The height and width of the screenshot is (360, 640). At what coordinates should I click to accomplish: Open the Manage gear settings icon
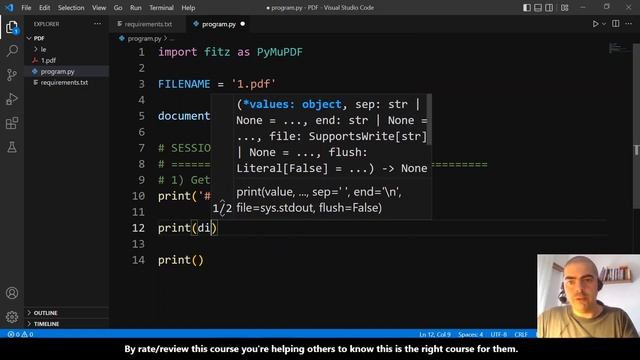click(12, 317)
